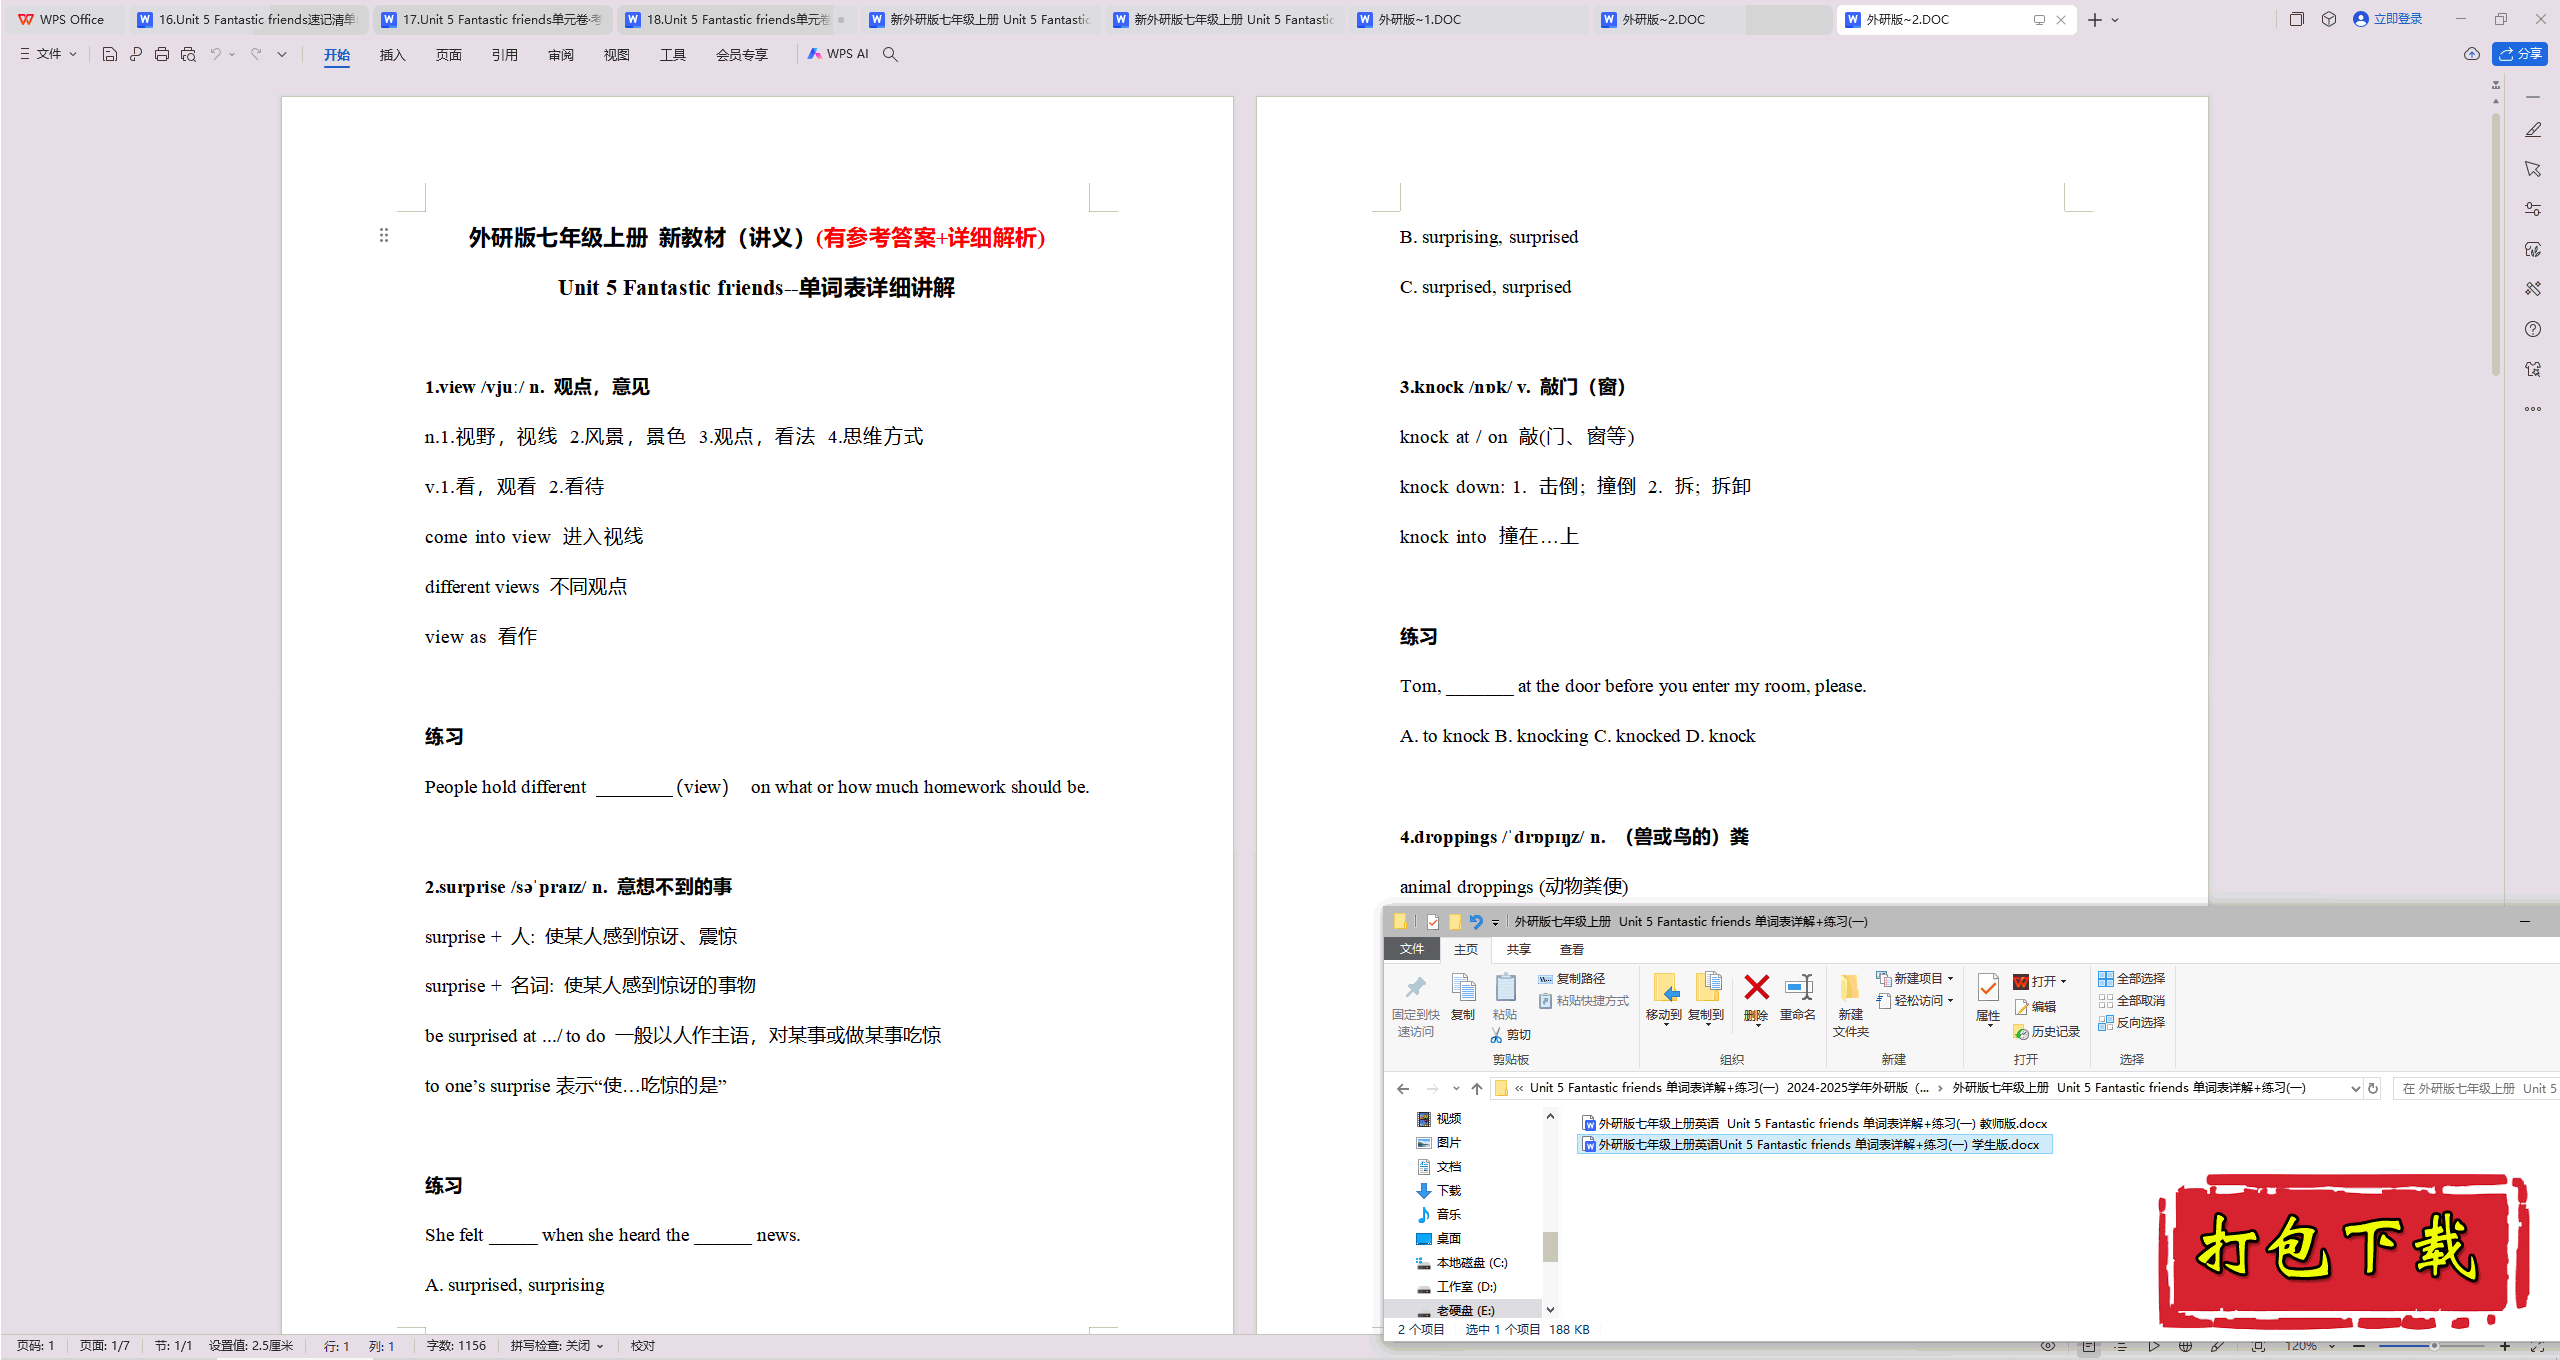This screenshot has width=2560, height=1360.
Task: Click the settings sliders icon in right sidebar
Action: [2532, 209]
